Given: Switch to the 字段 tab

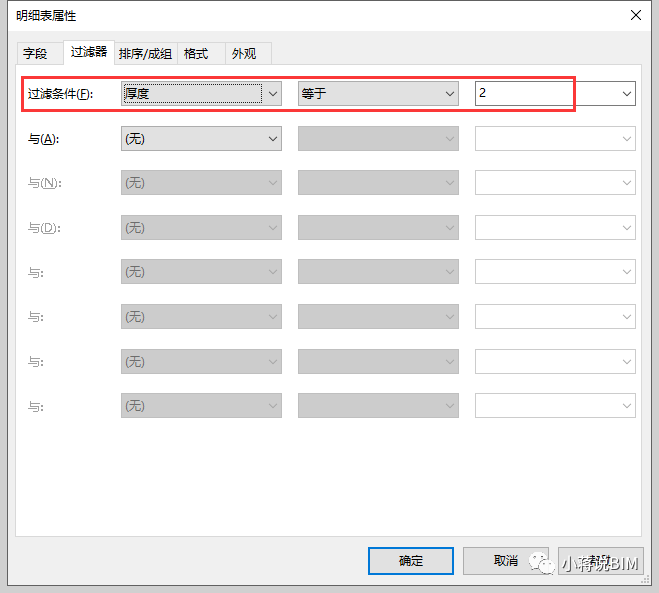Looking at the screenshot, I should pos(40,53).
